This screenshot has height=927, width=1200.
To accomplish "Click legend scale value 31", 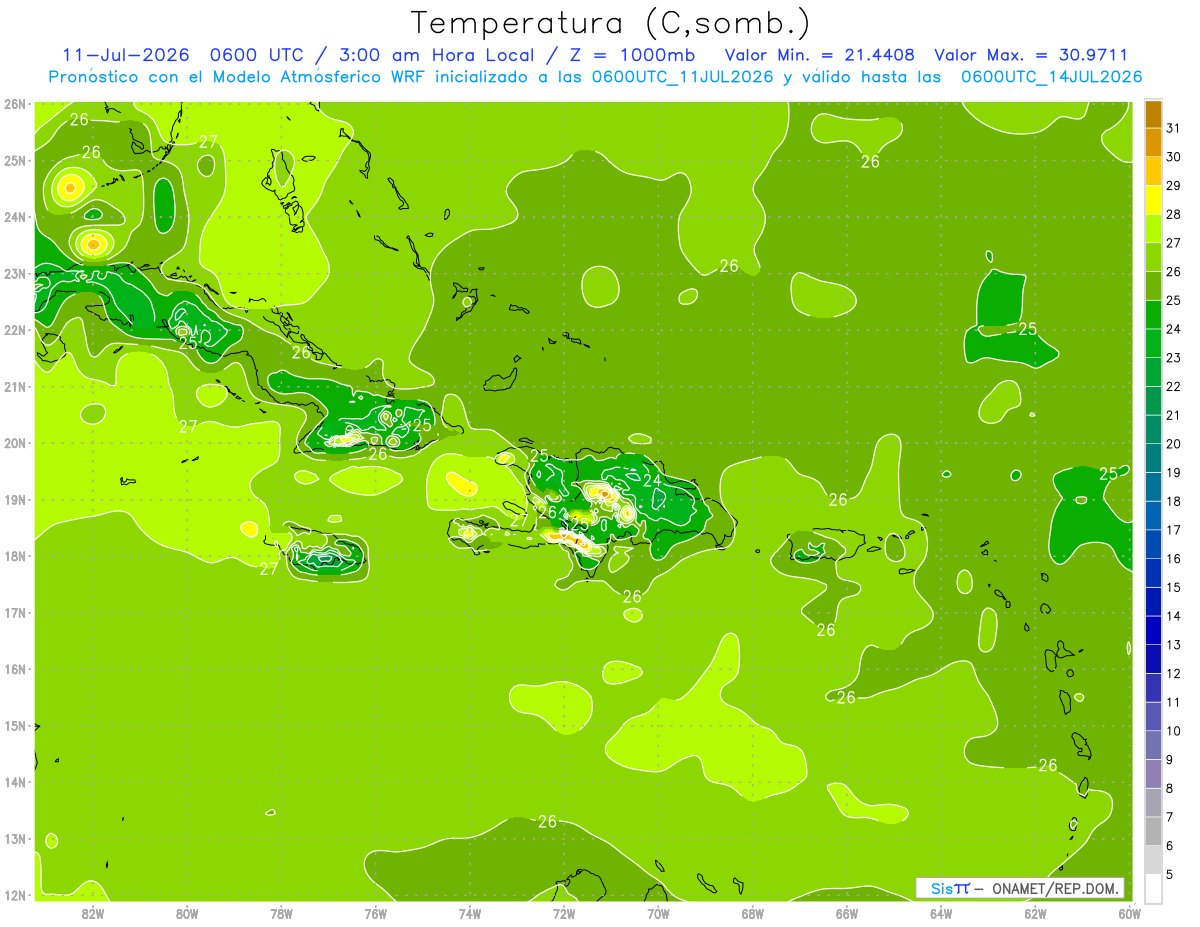I will click(x=1173, y=127).
